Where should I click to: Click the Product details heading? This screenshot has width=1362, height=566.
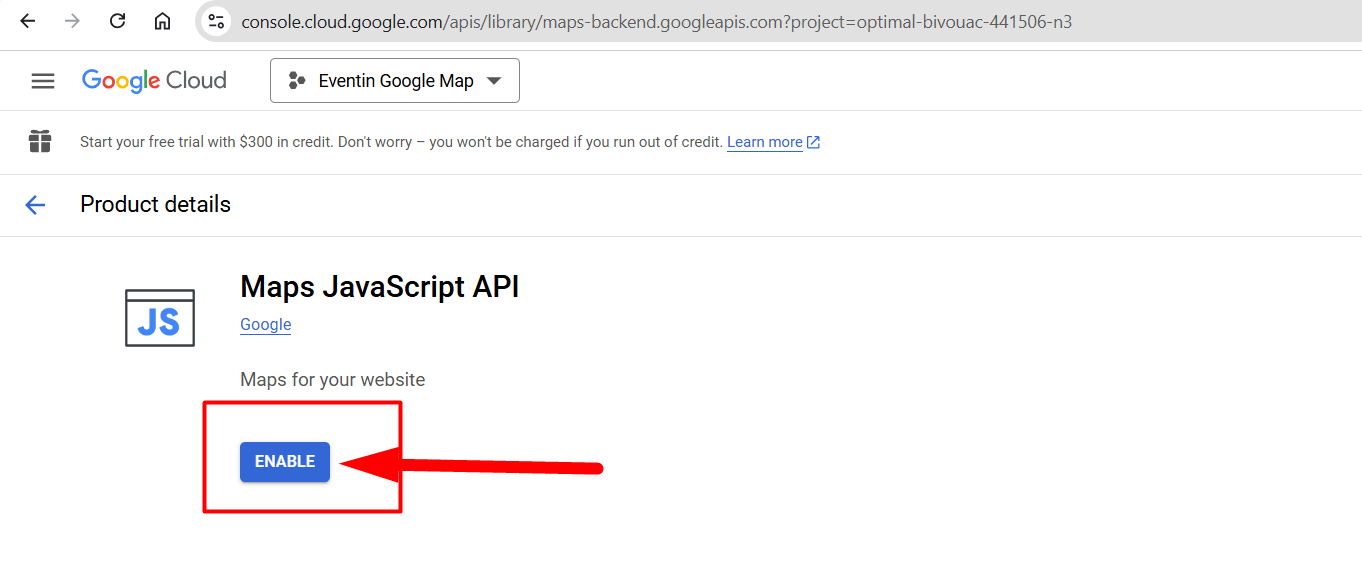(x=155, y=205)
